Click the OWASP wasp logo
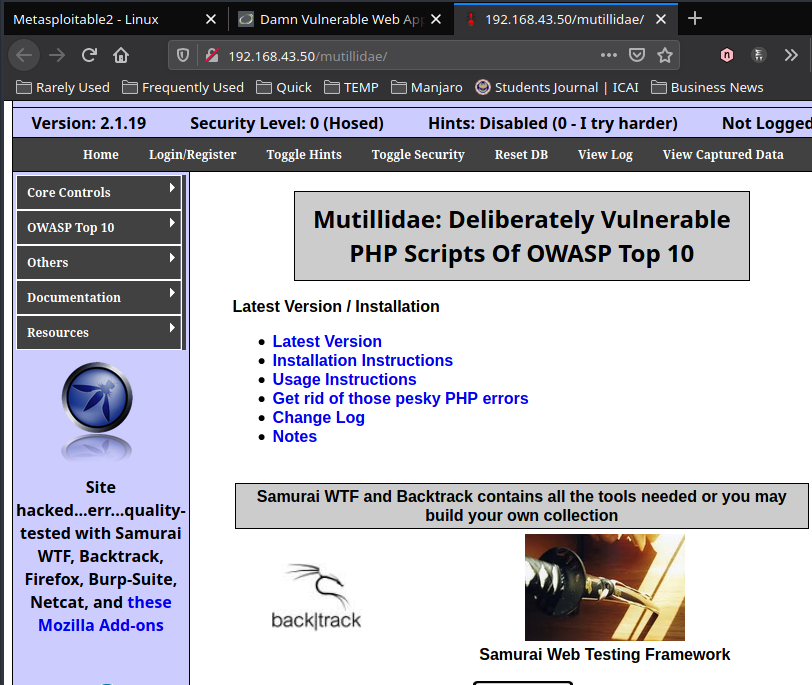Viewport: 812px width, 685px height. (97, 398)
